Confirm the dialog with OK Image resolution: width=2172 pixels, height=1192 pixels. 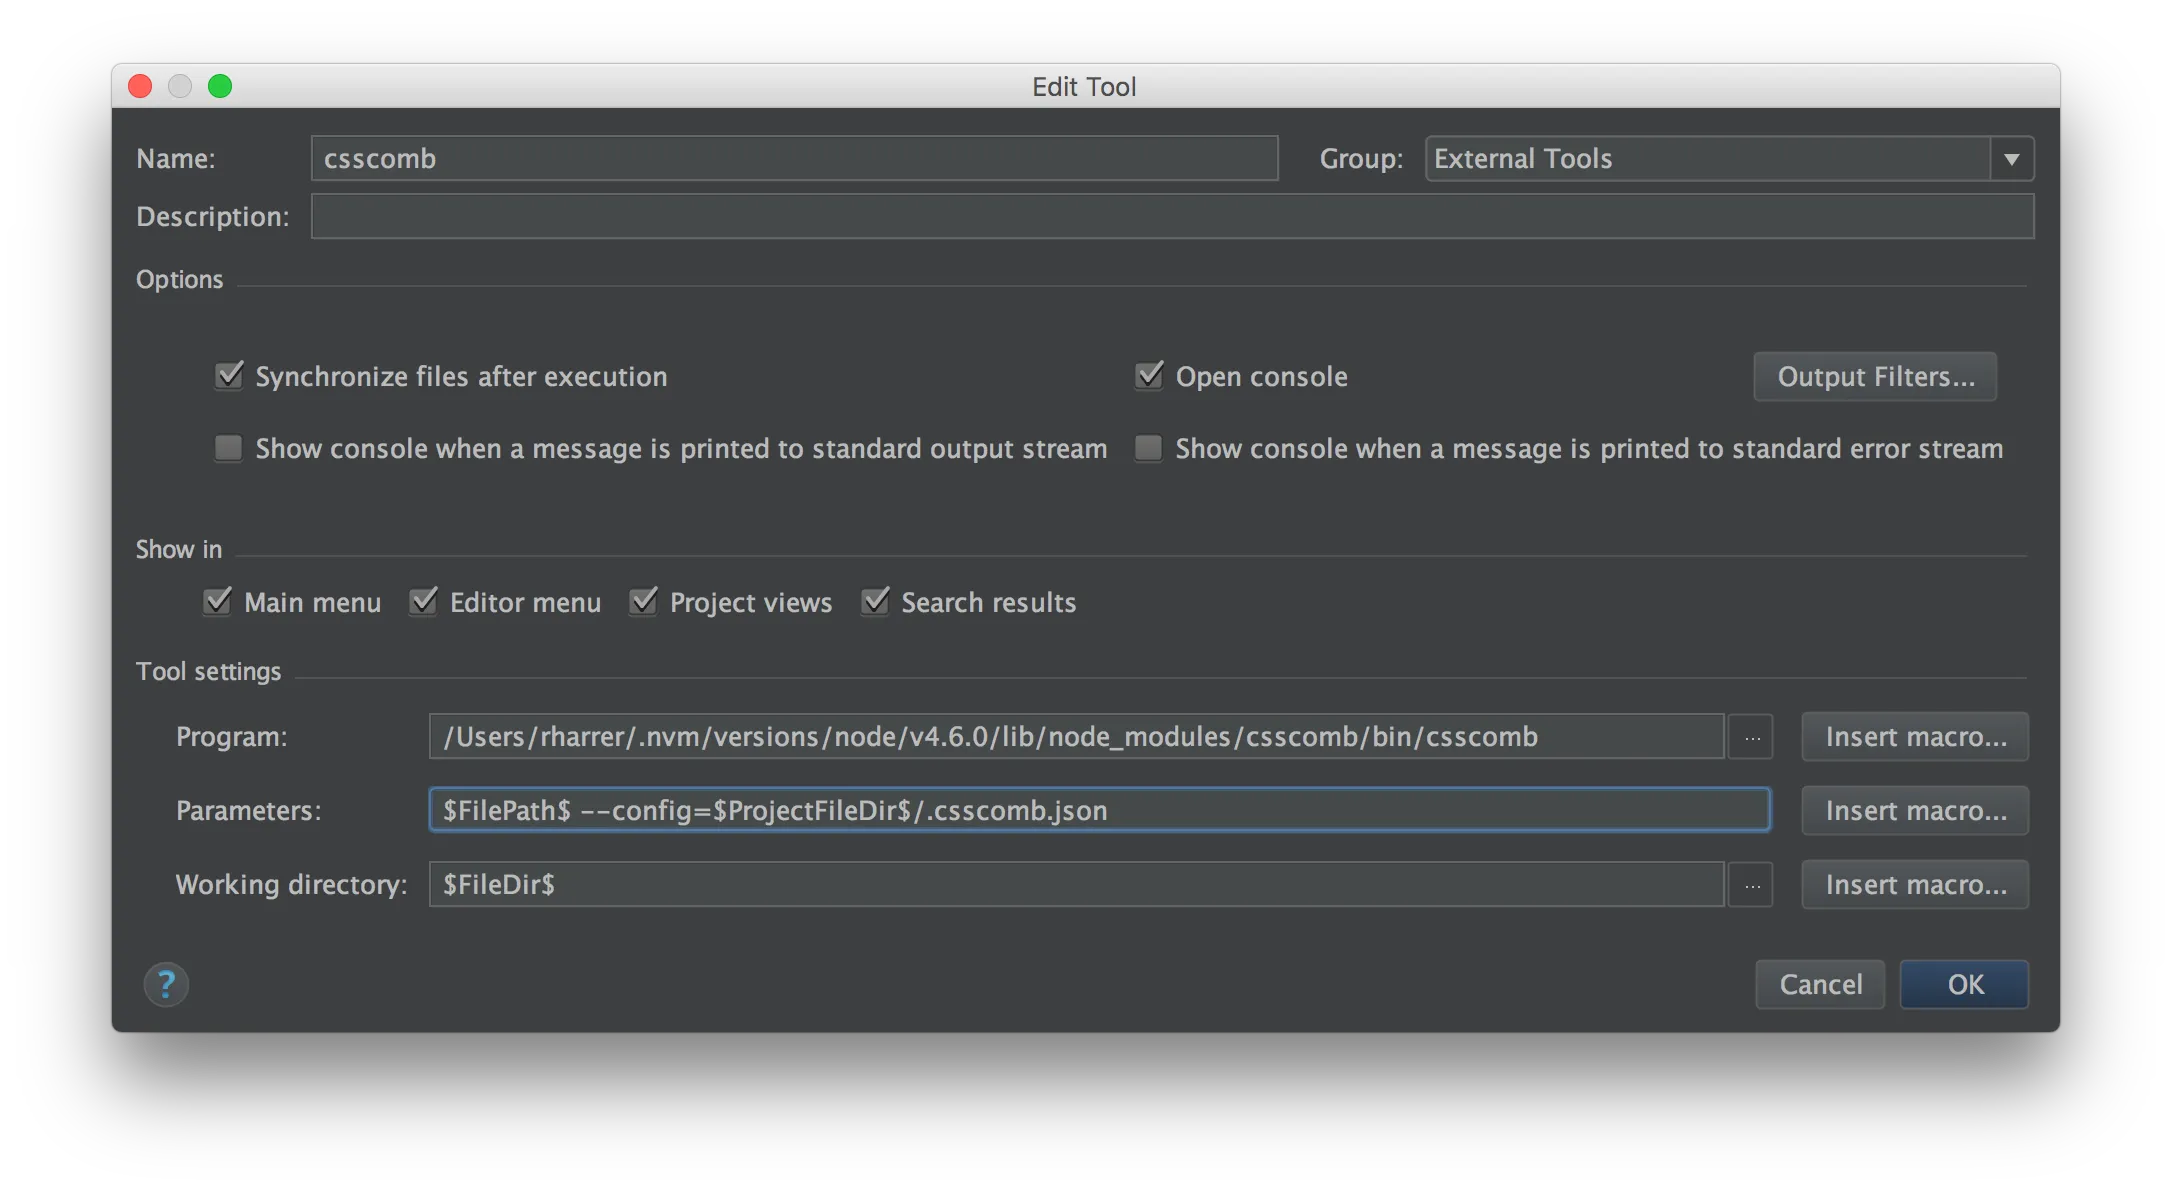(x=1964, y=985)
